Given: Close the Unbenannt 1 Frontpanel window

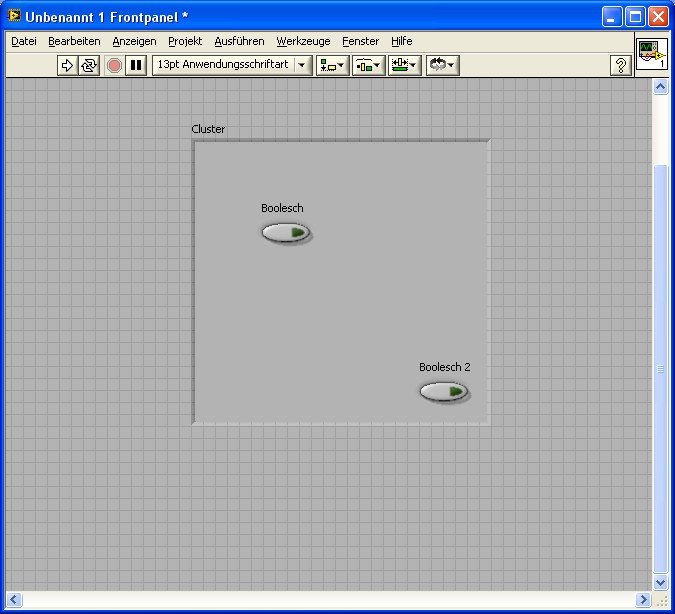Looking at the screenshot, I should tap(659, 17).
